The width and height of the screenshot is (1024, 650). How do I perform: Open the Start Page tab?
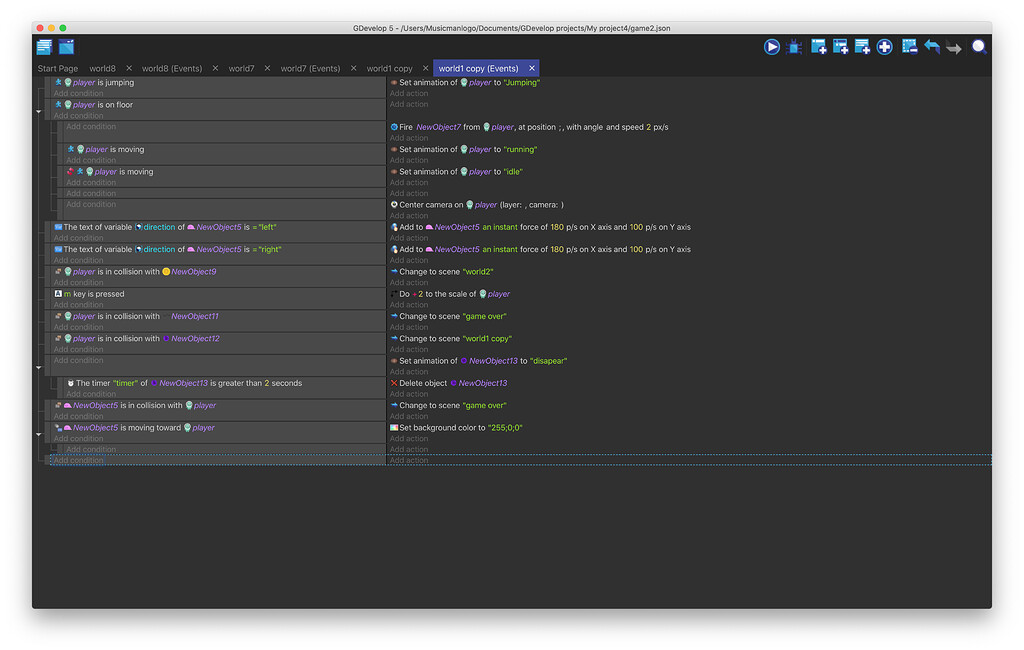58,68
